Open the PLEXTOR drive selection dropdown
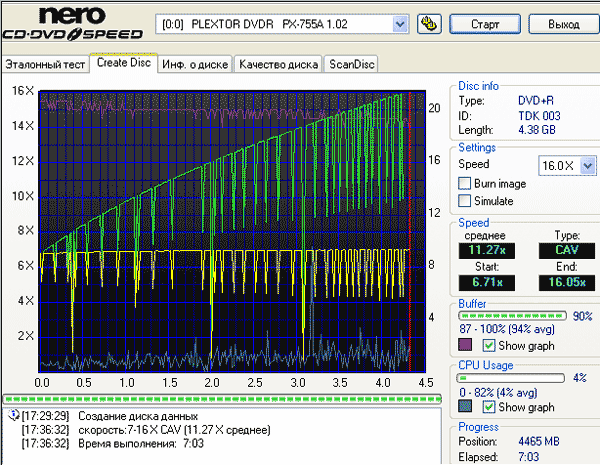This screenshot has width=600, height=465. 400,24
